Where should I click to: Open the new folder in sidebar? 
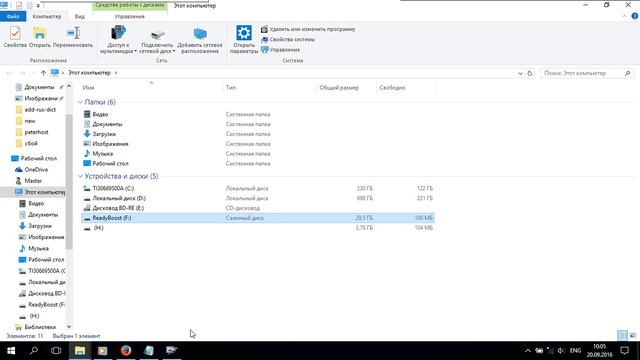pos(30,121)
